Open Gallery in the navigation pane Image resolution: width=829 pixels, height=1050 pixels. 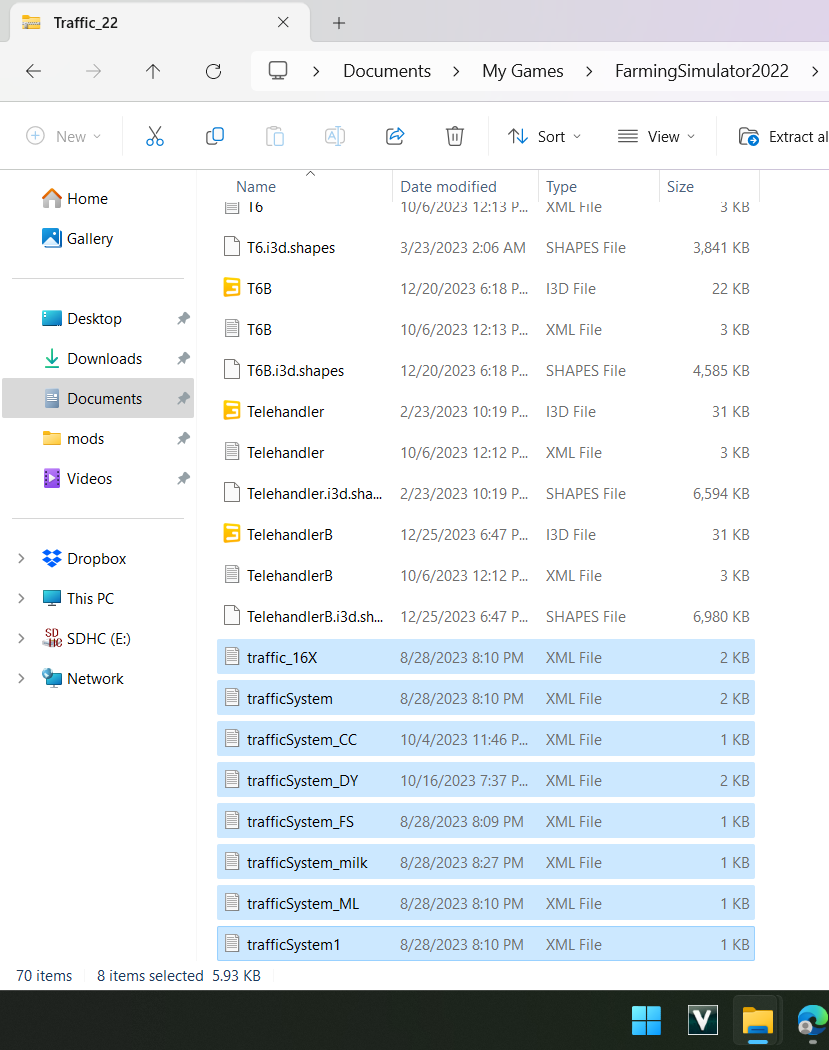(x=78, y=238)
